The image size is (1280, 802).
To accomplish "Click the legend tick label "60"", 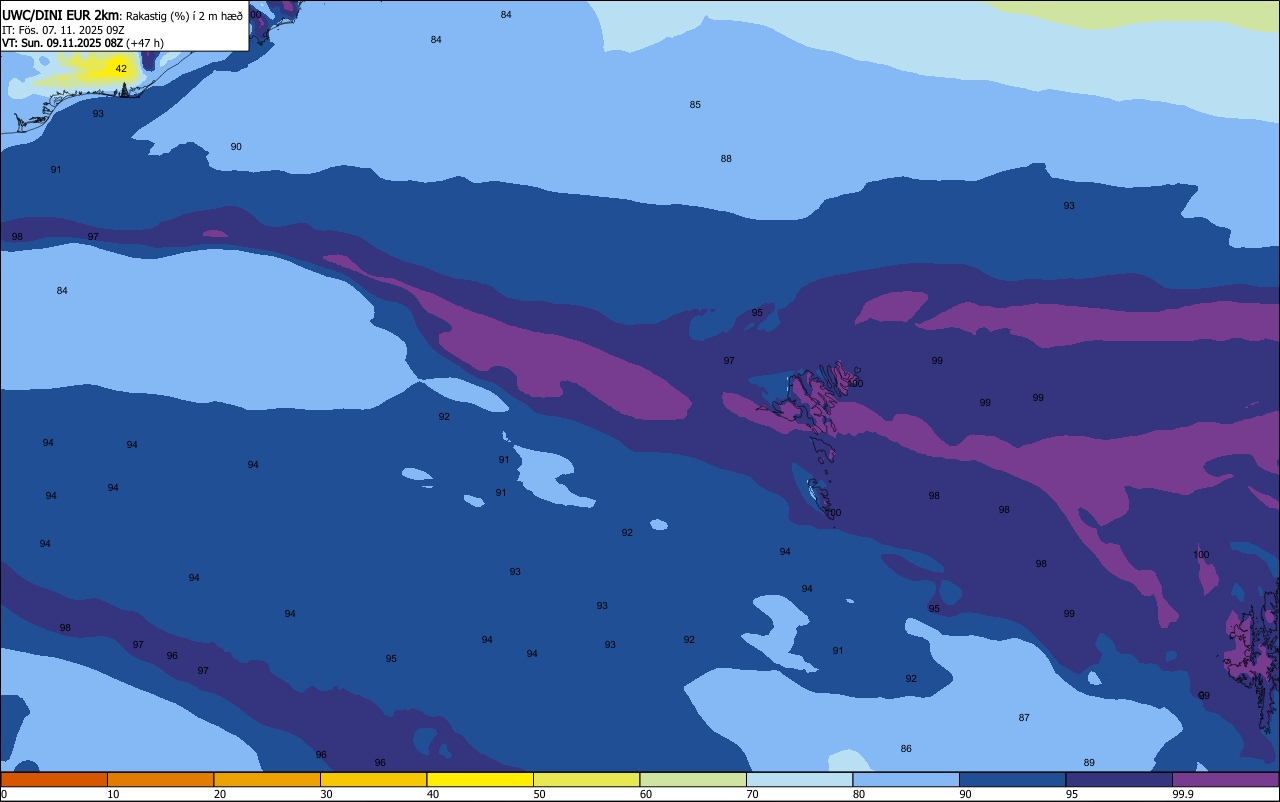I will coord(646,794).
